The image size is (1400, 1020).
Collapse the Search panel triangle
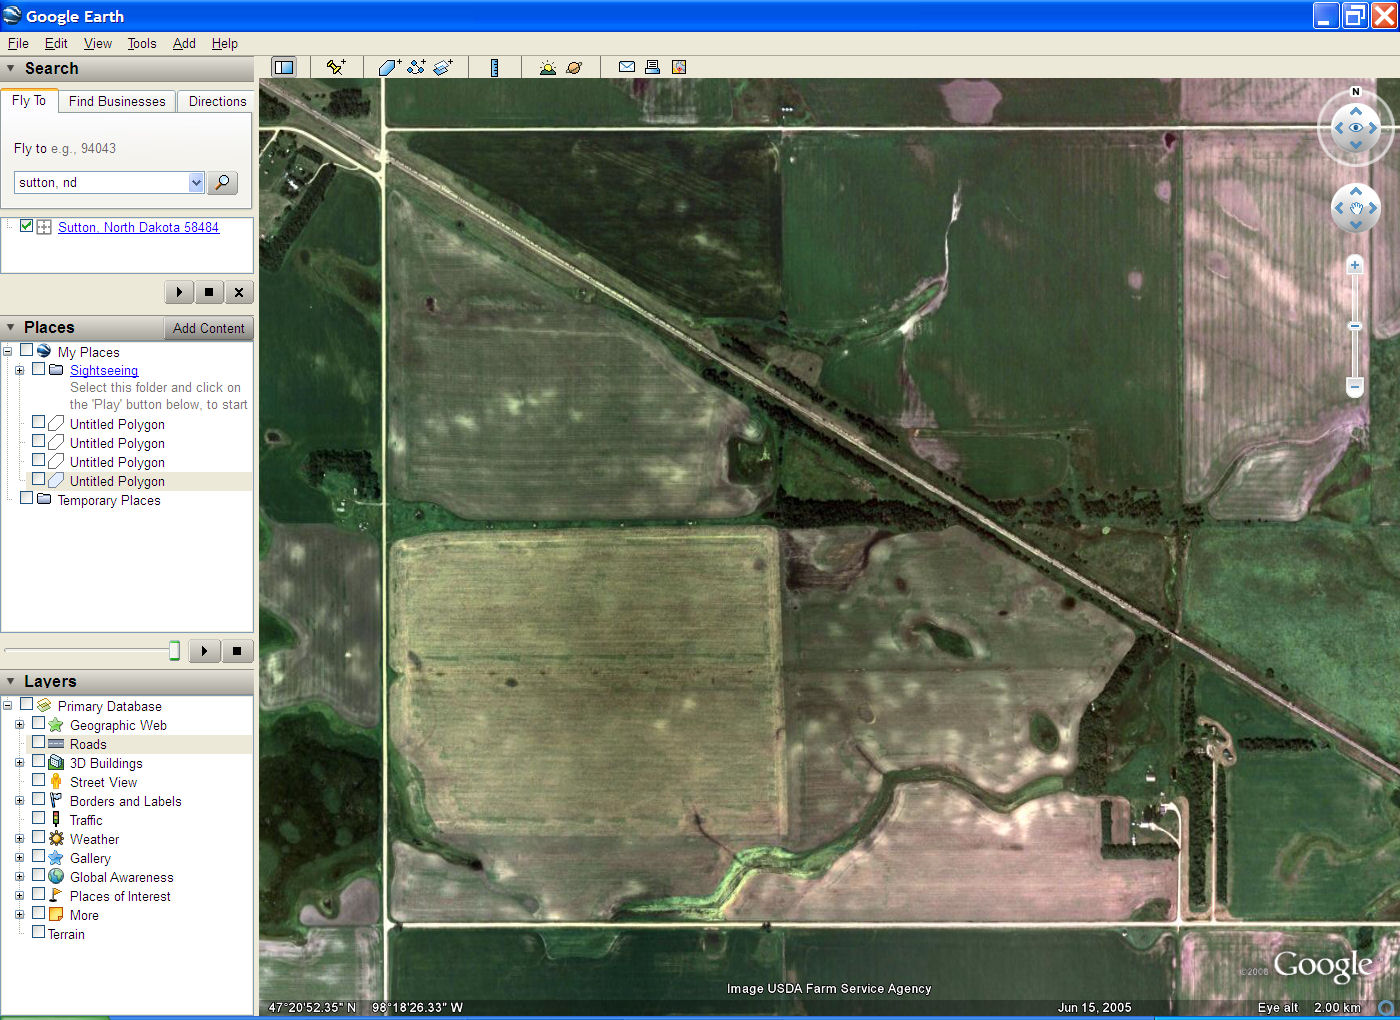(11, 69)
